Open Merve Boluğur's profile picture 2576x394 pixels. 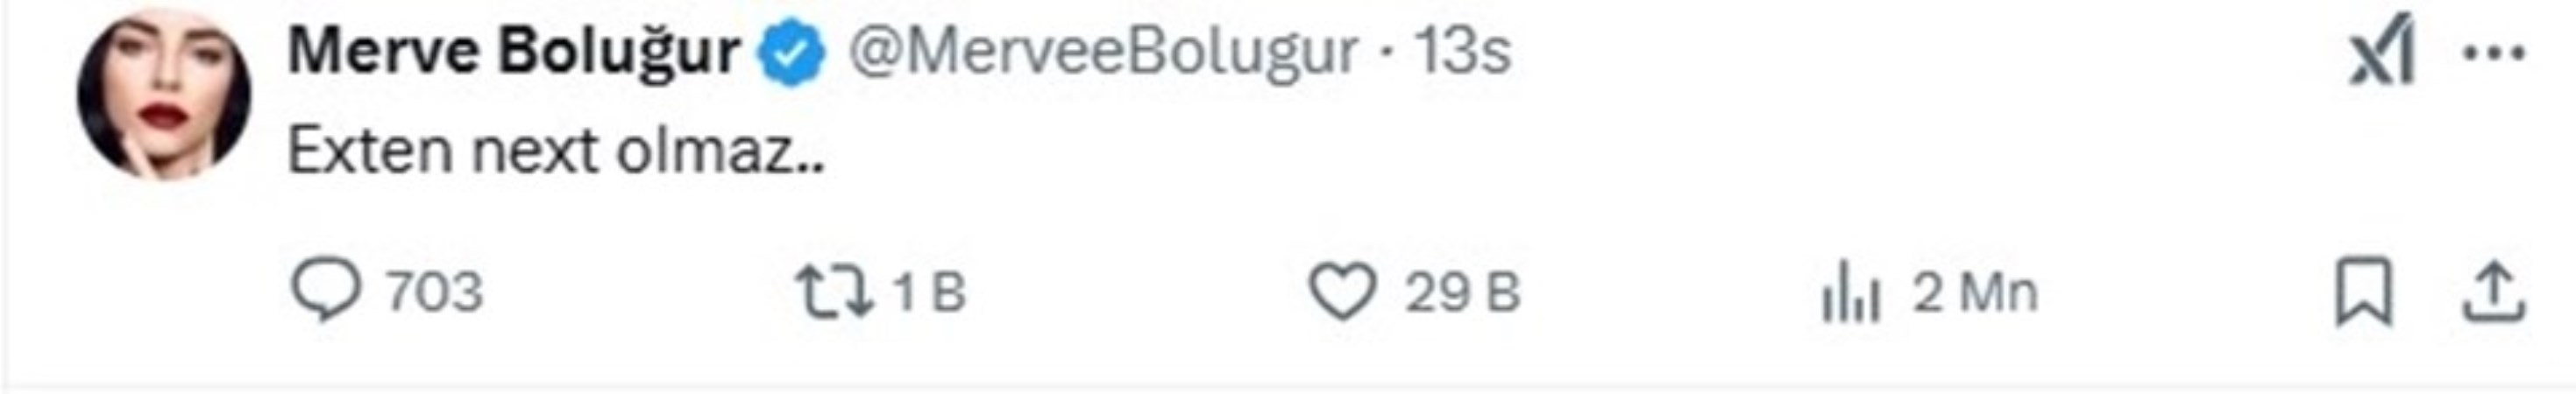pos(164,95)
